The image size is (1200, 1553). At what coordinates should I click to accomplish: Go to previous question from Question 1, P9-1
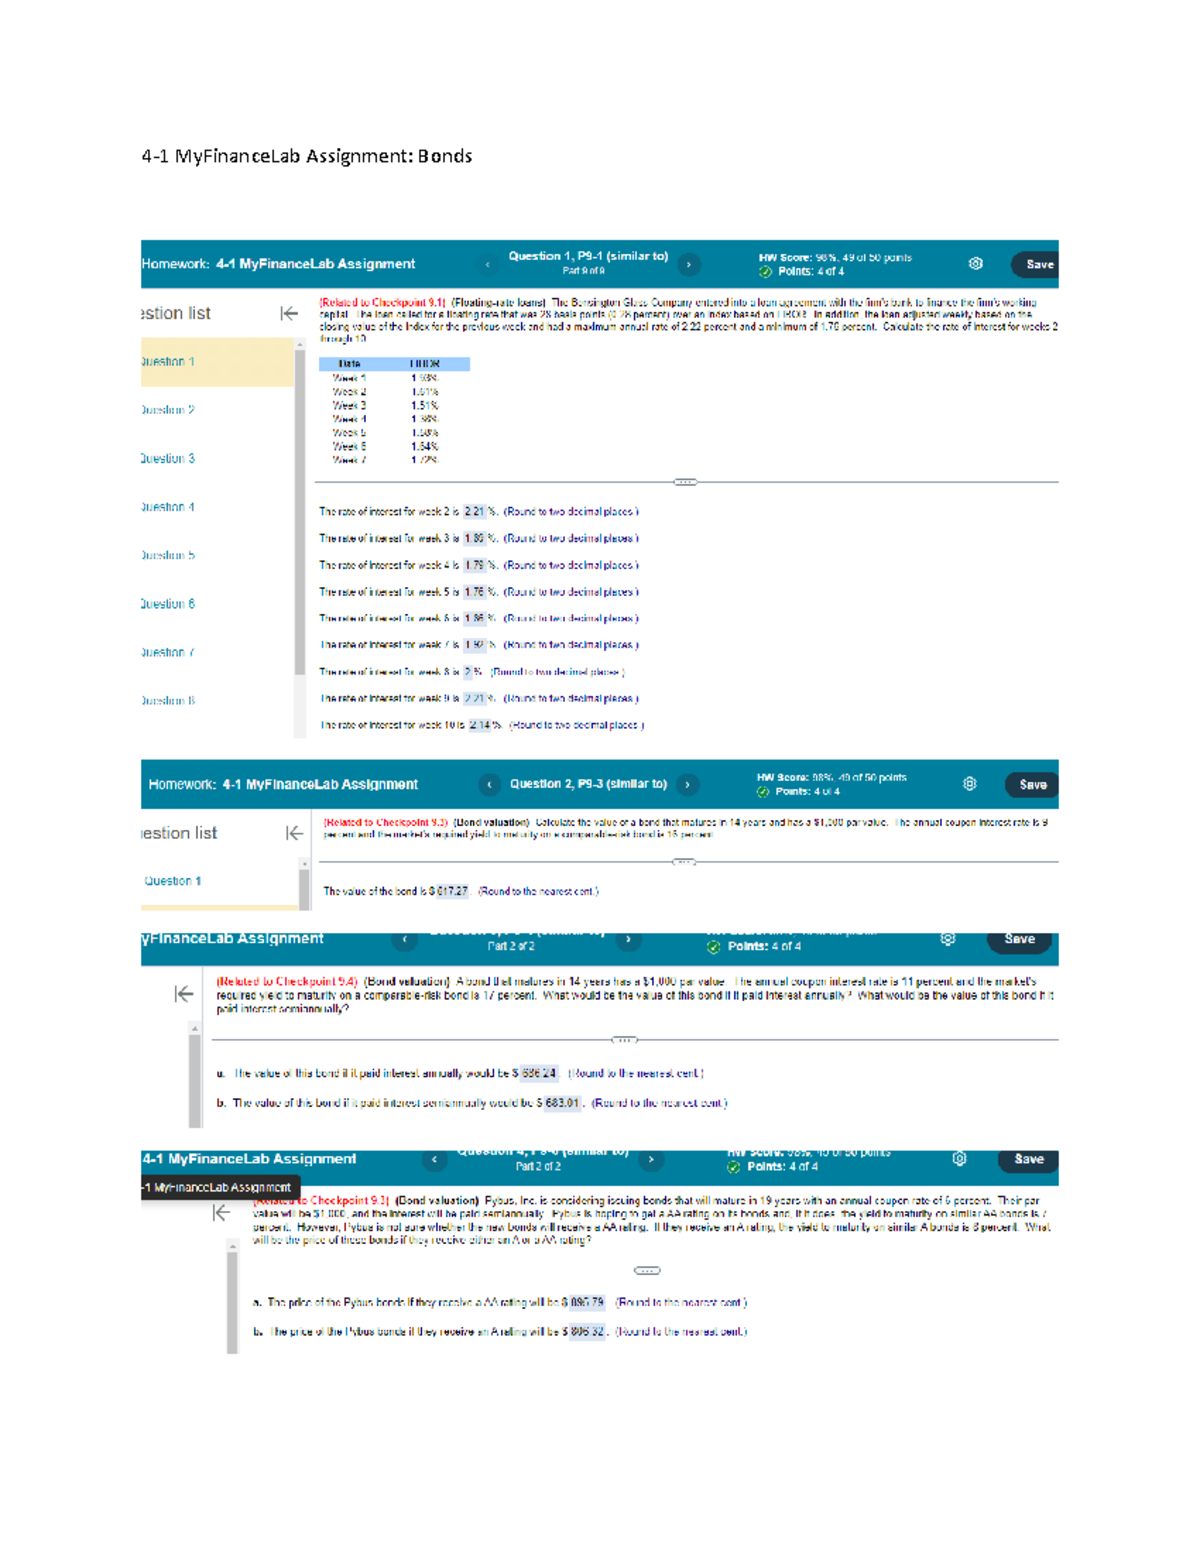coord(488,265)
